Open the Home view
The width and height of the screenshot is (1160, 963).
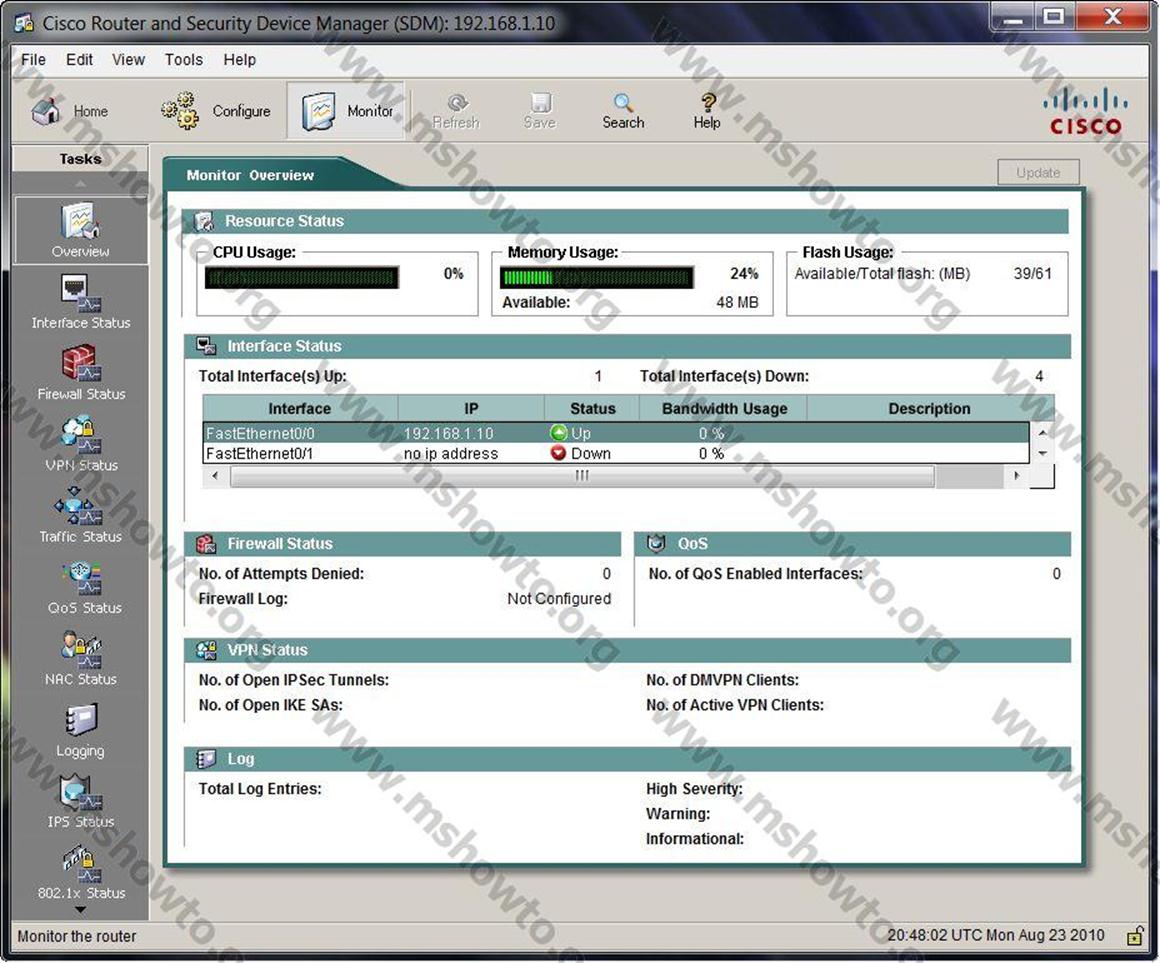coord(70,111)
